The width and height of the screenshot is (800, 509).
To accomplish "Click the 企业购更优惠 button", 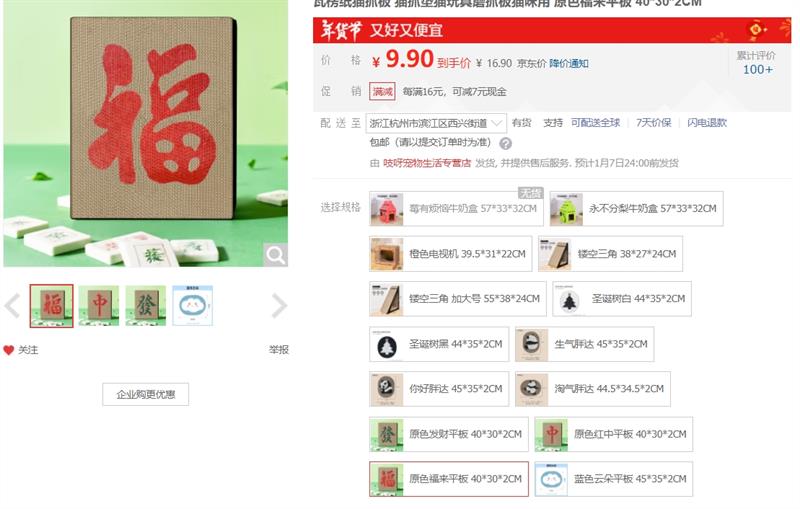I will [145, 394].
